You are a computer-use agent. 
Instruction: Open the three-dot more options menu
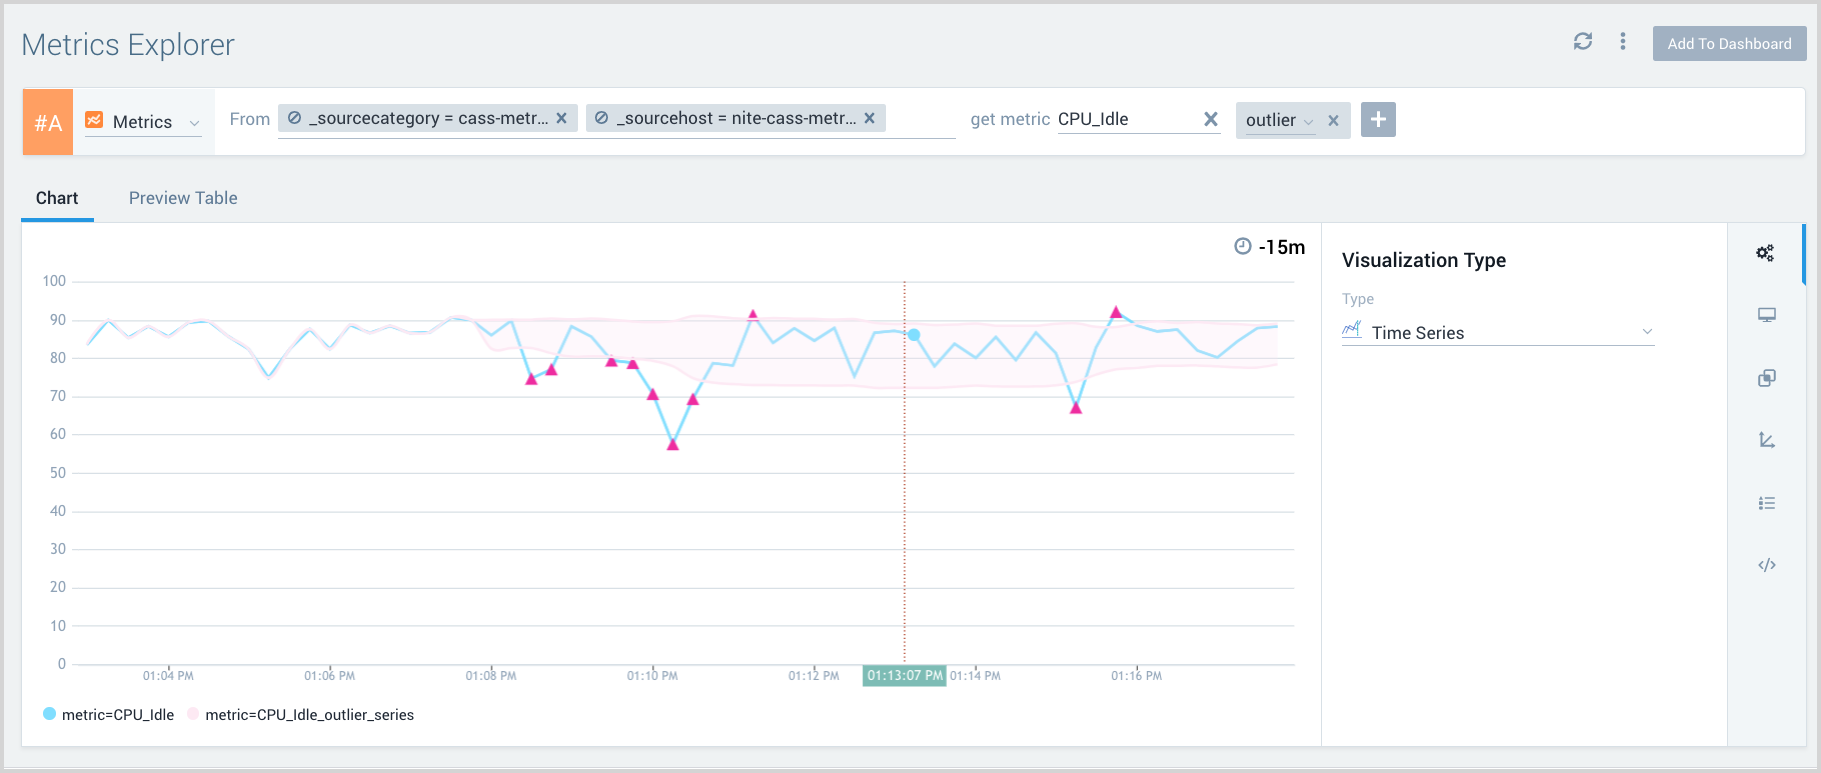[x=1622, y=42]
